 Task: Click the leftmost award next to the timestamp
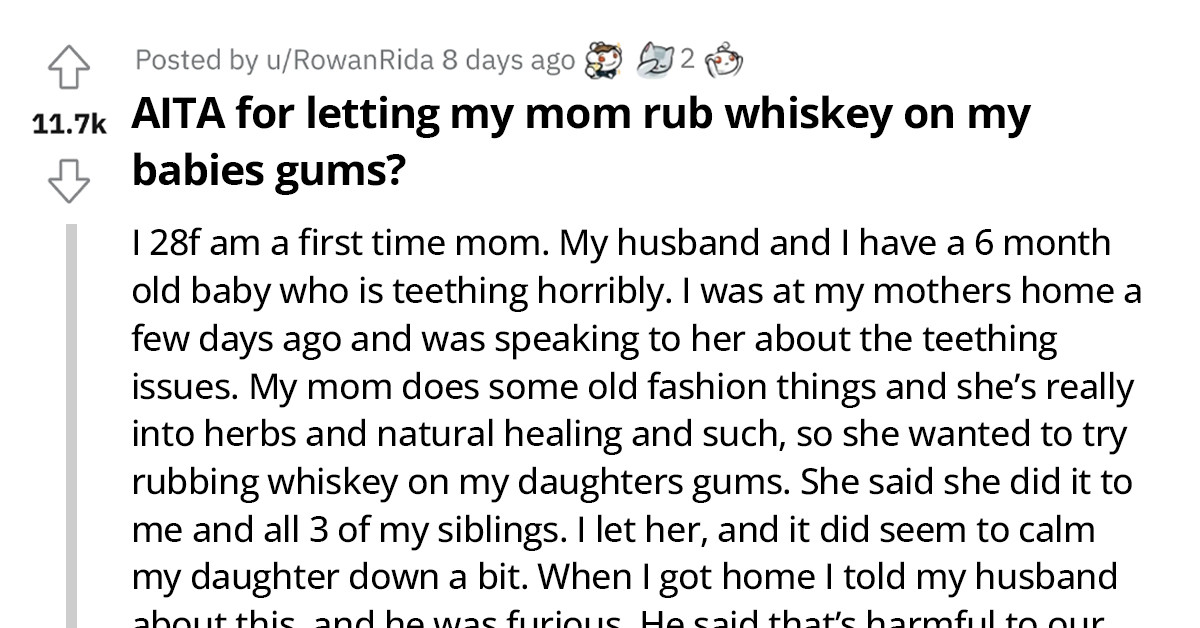click(603, 60)
